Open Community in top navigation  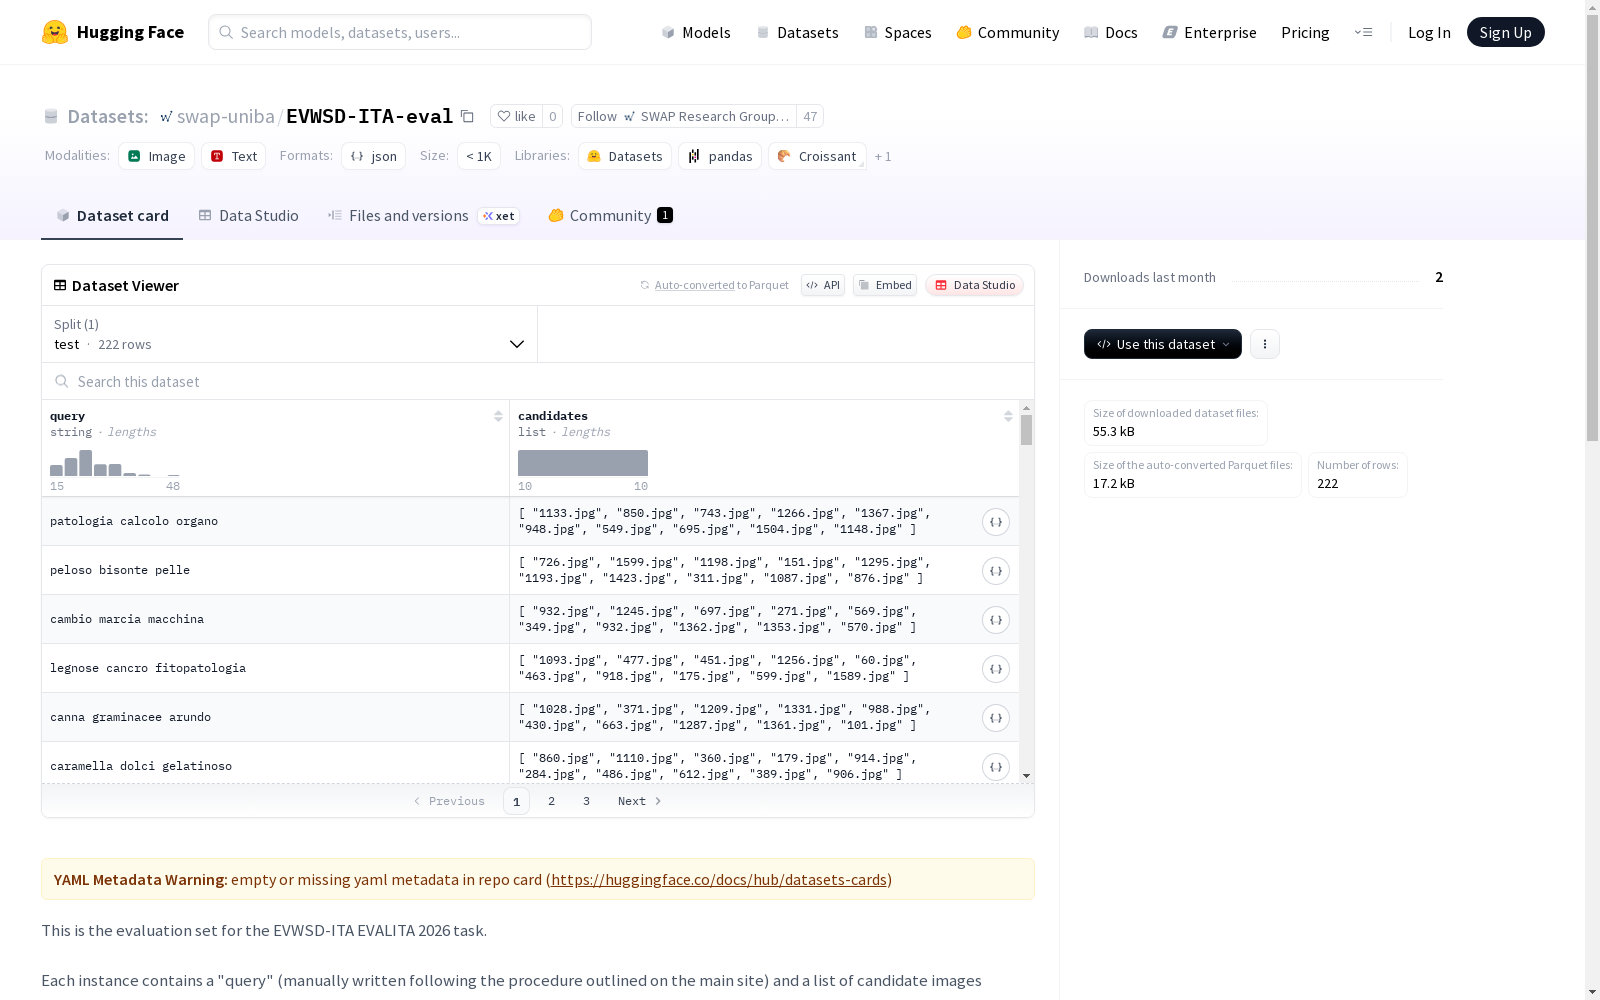pos(1008,32)
